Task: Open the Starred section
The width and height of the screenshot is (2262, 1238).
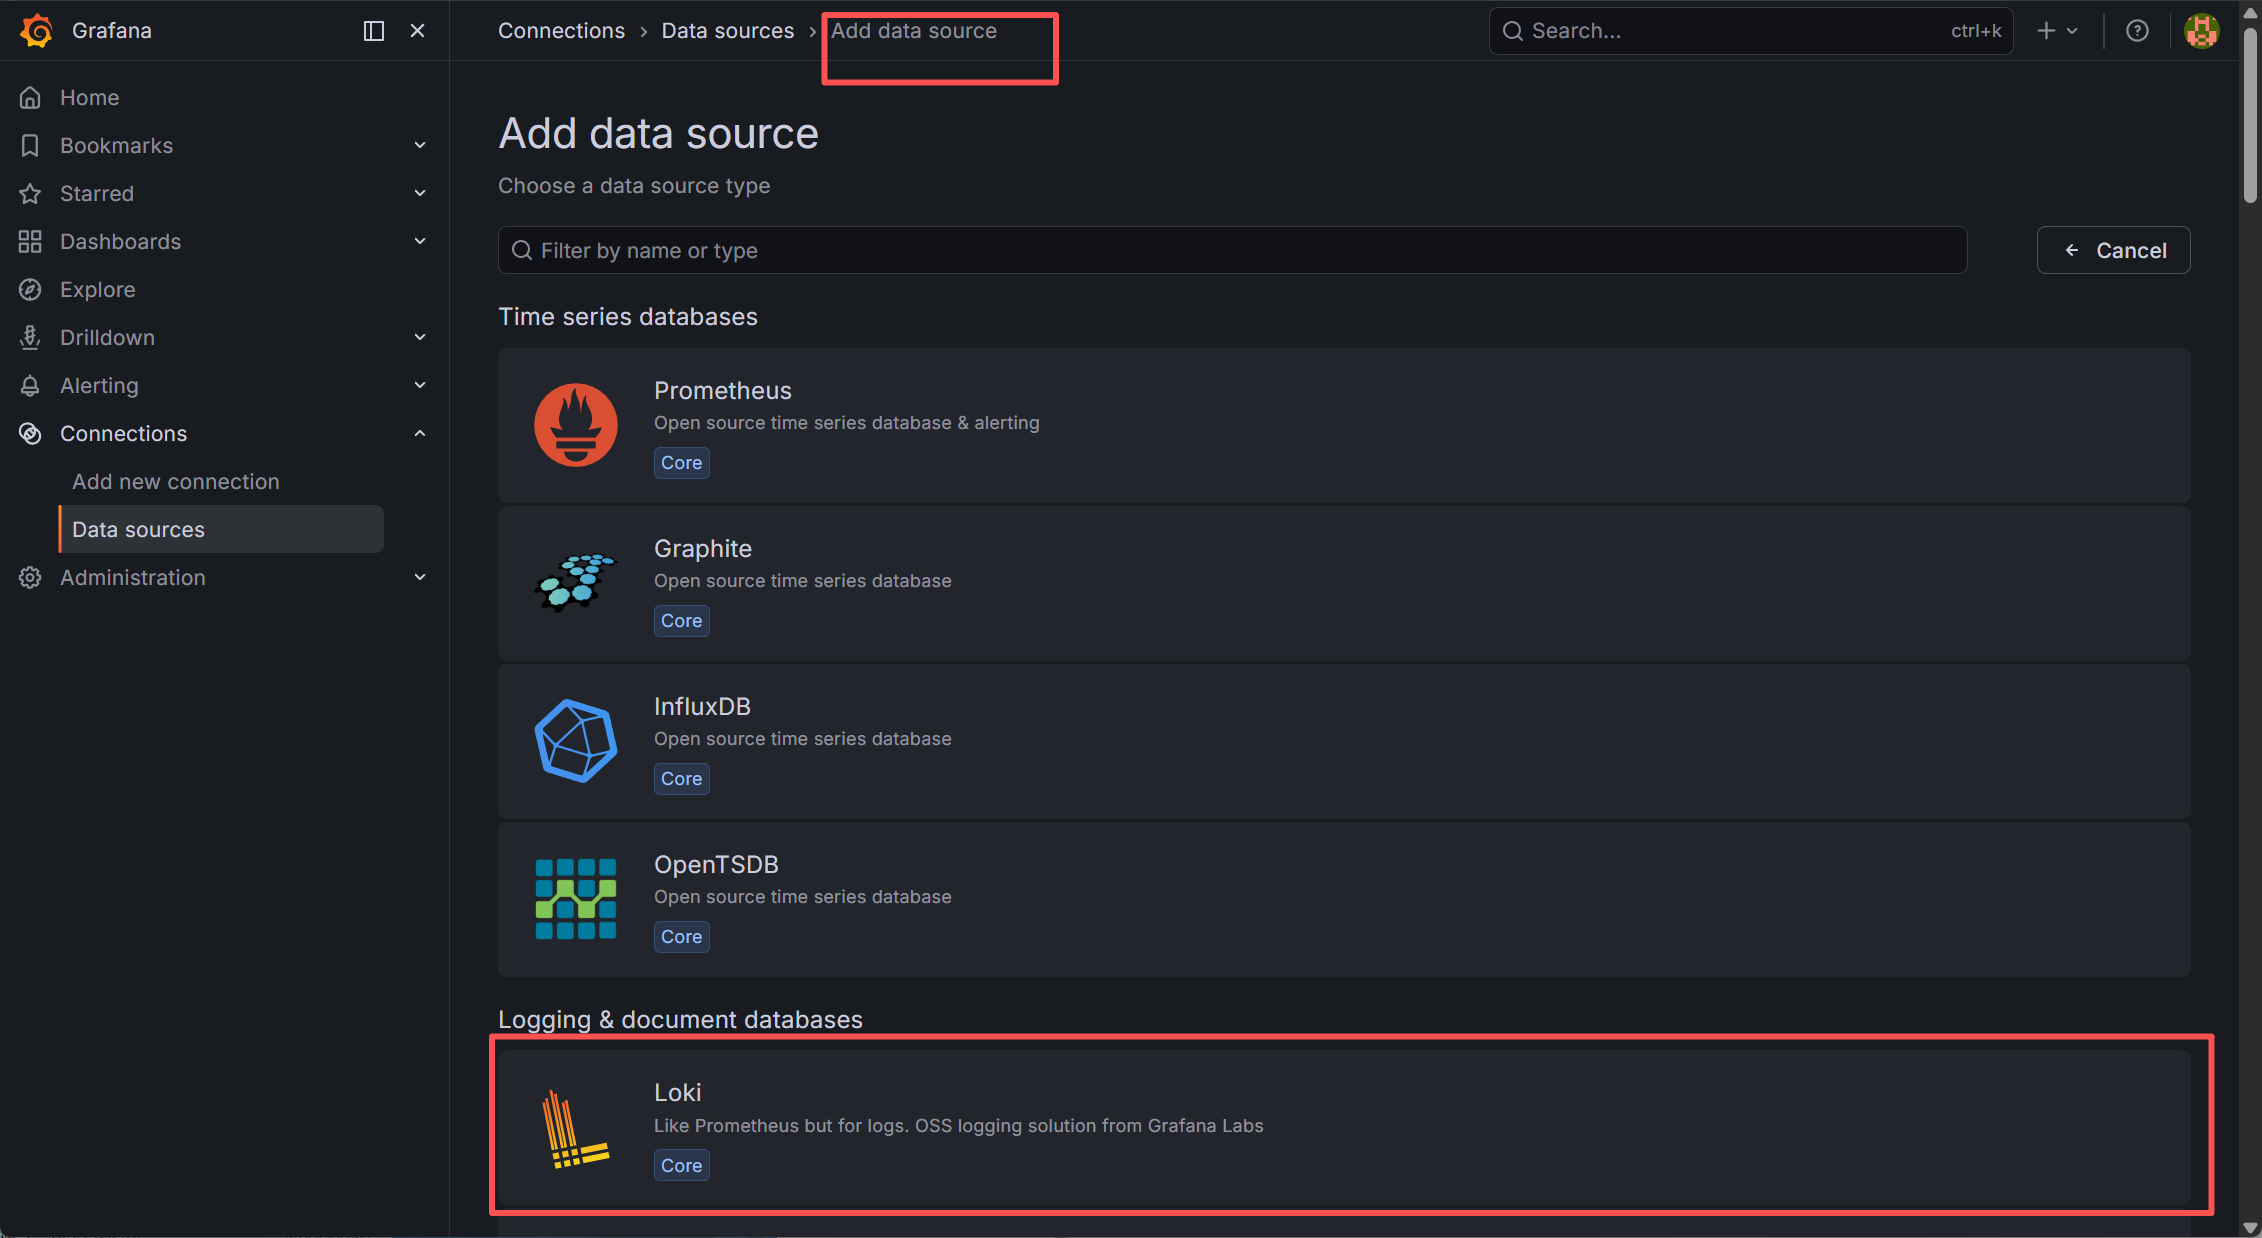Action: tap(96, 193)
